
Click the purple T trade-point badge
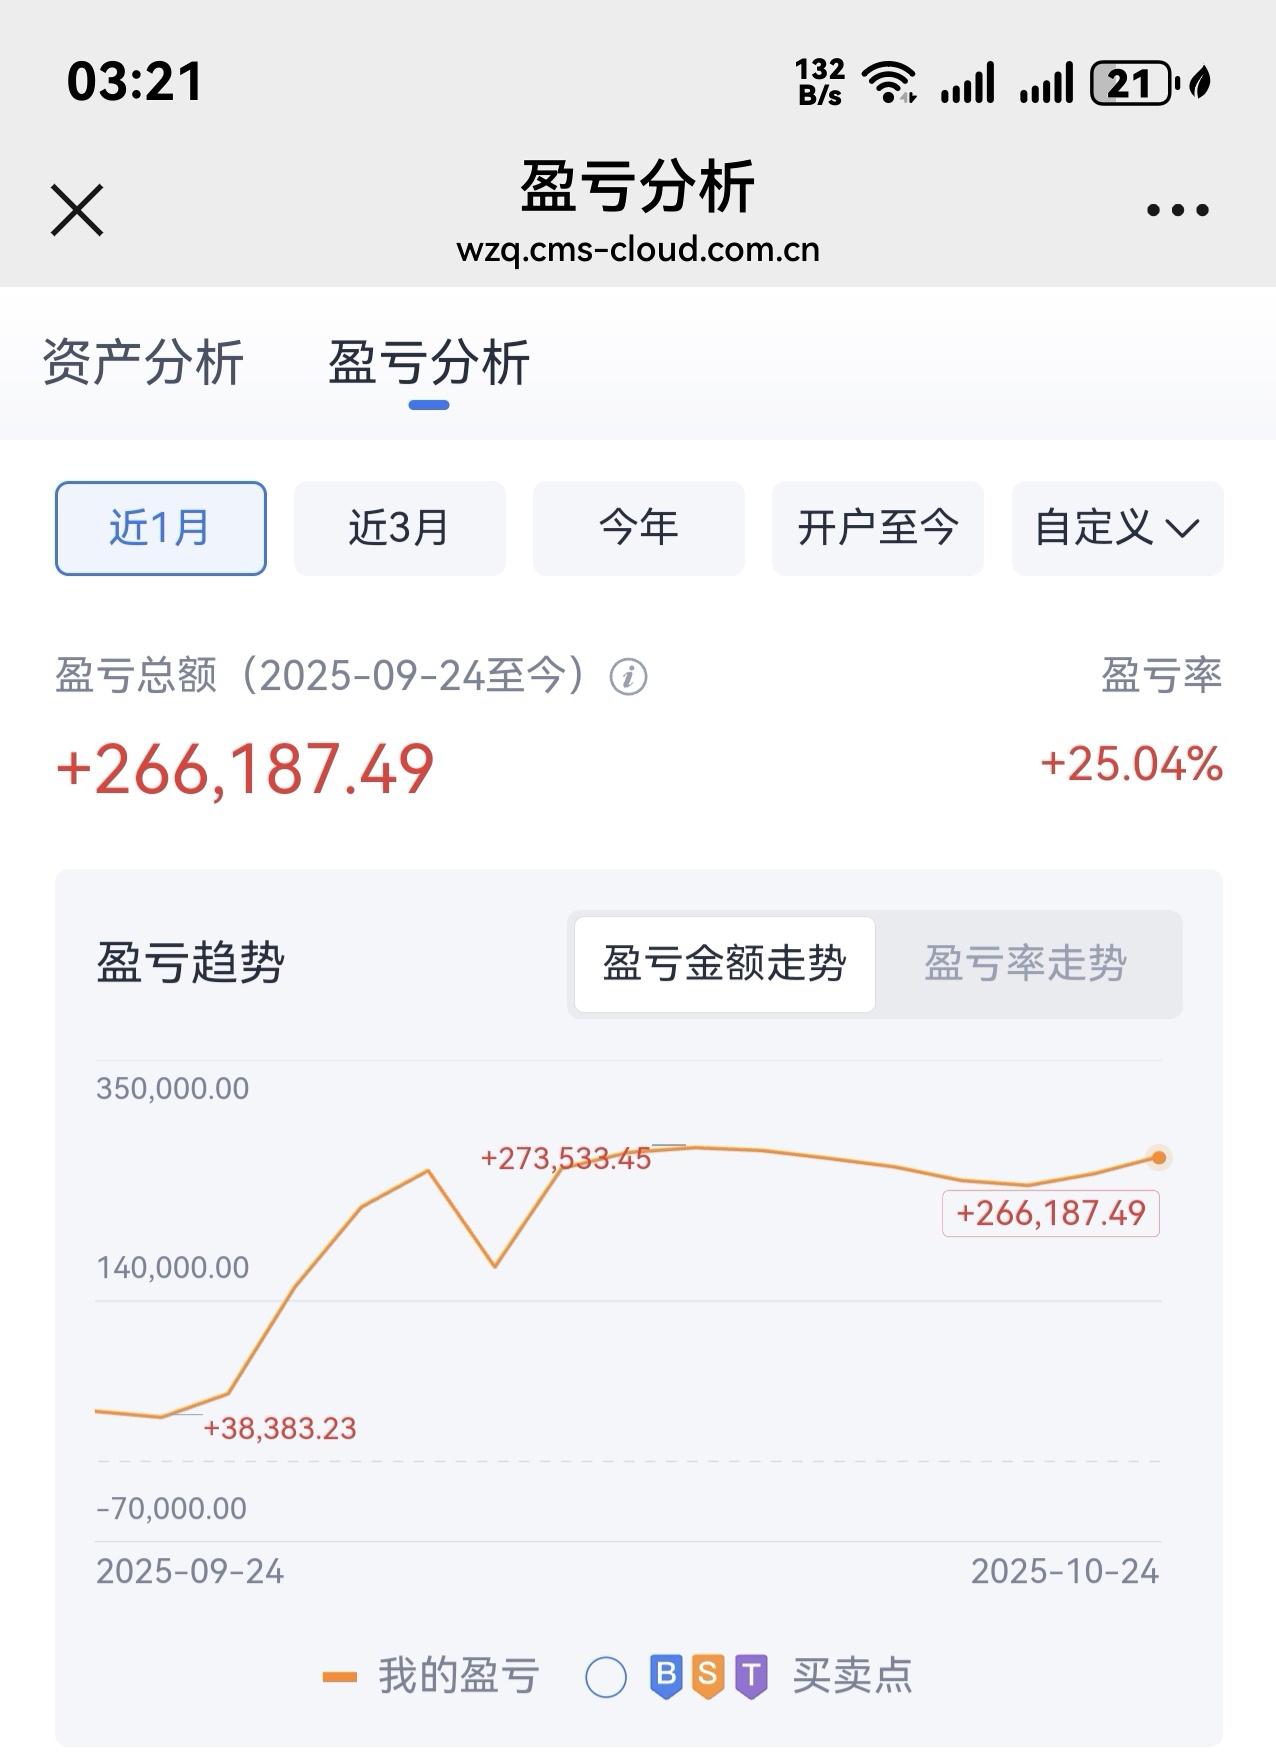pos(751,1676)
